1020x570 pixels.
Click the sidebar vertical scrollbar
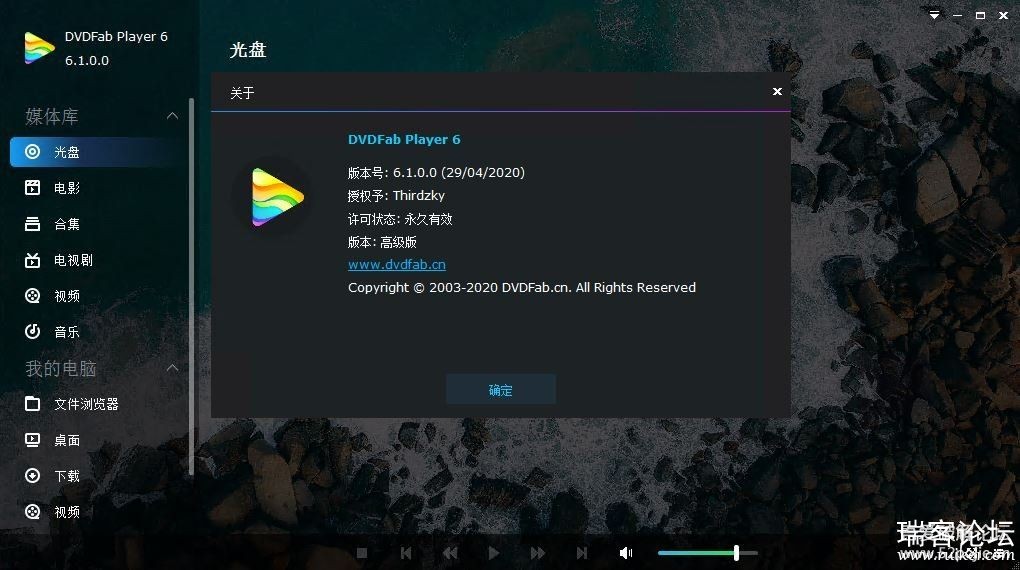point(191,286)
